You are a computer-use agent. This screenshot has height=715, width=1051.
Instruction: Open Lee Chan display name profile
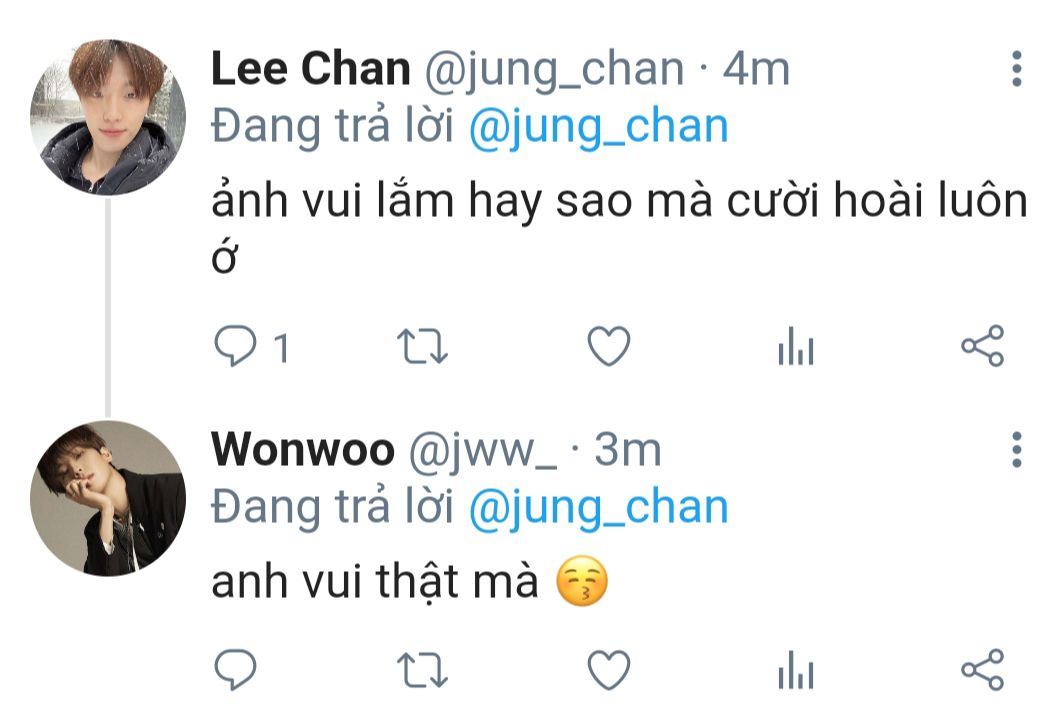[x=310, y=69]
